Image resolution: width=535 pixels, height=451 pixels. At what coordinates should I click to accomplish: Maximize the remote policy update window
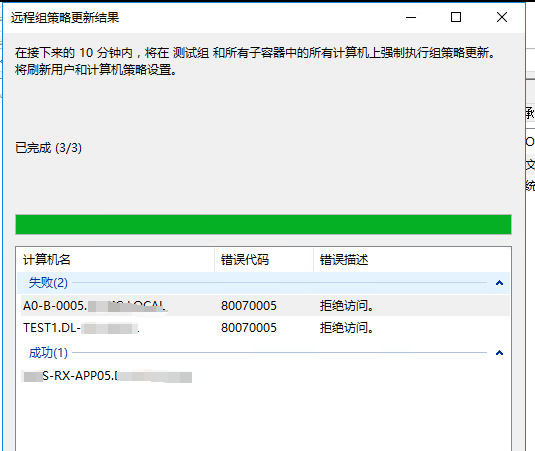[x=456, y=17]
